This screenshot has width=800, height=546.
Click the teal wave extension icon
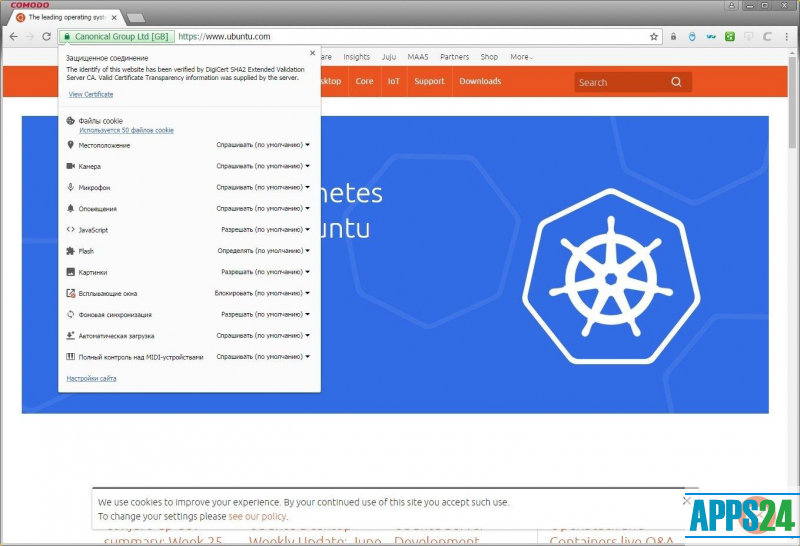711,37
